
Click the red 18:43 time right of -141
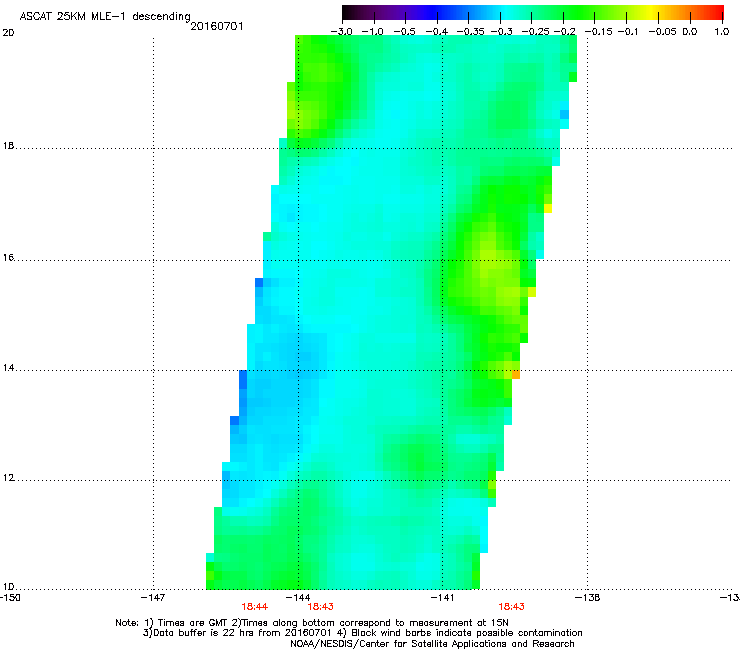coord(512,607)
